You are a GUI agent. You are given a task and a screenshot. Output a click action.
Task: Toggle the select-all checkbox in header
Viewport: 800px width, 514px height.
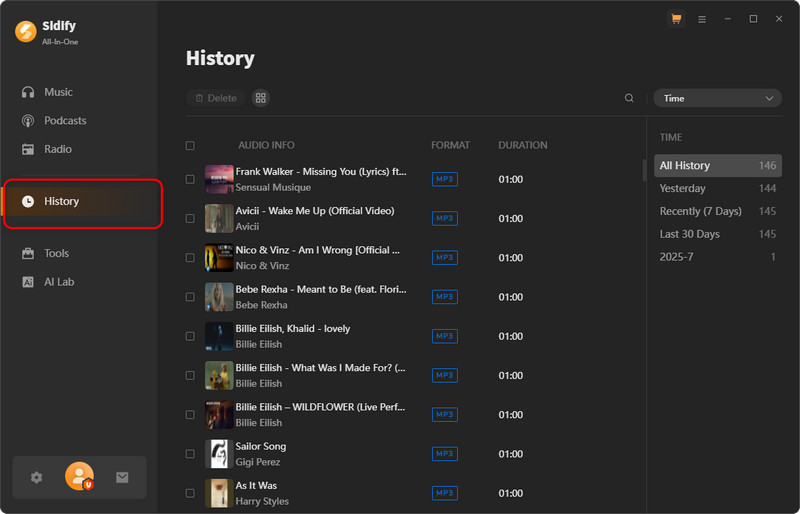(190, 146)
